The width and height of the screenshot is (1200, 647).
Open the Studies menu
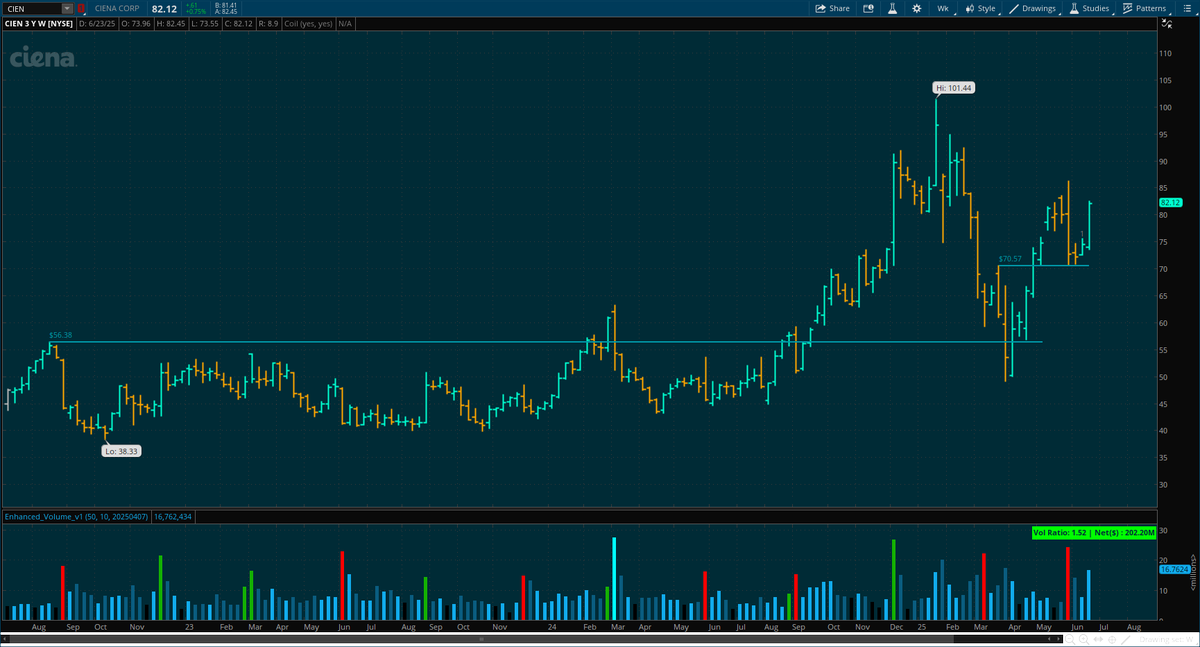click(x=1089, y=8)
